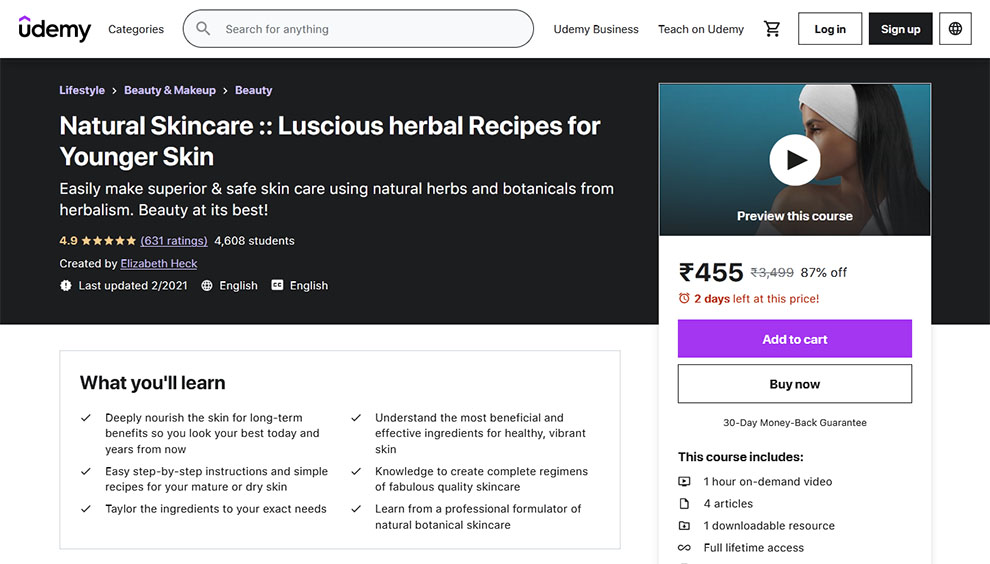990x564 pixels.
Task: Click the 4,608 students text
Action: 254,241
